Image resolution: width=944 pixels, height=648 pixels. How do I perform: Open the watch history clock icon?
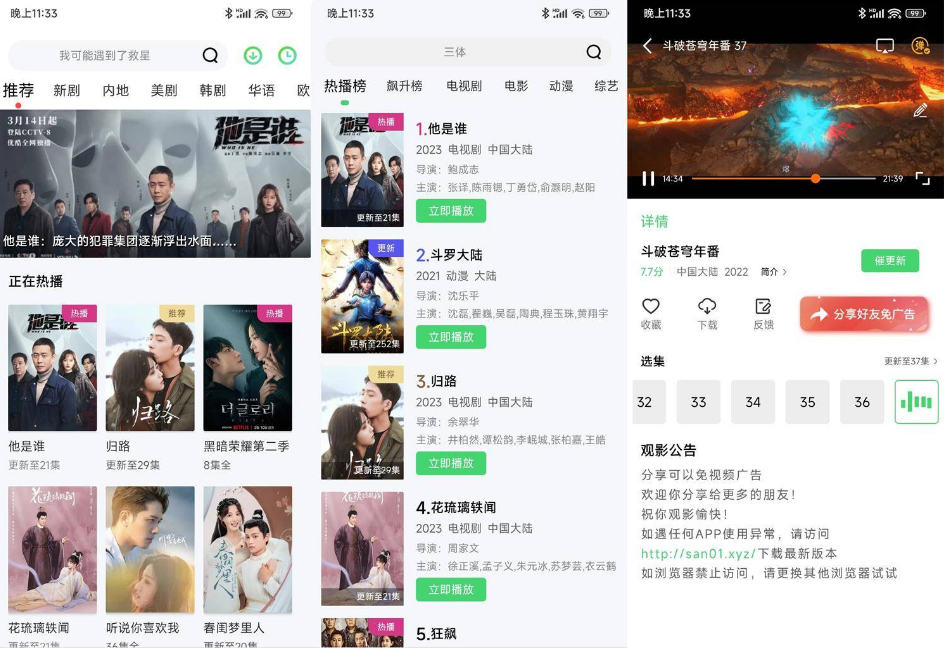(x=287, y=55)
